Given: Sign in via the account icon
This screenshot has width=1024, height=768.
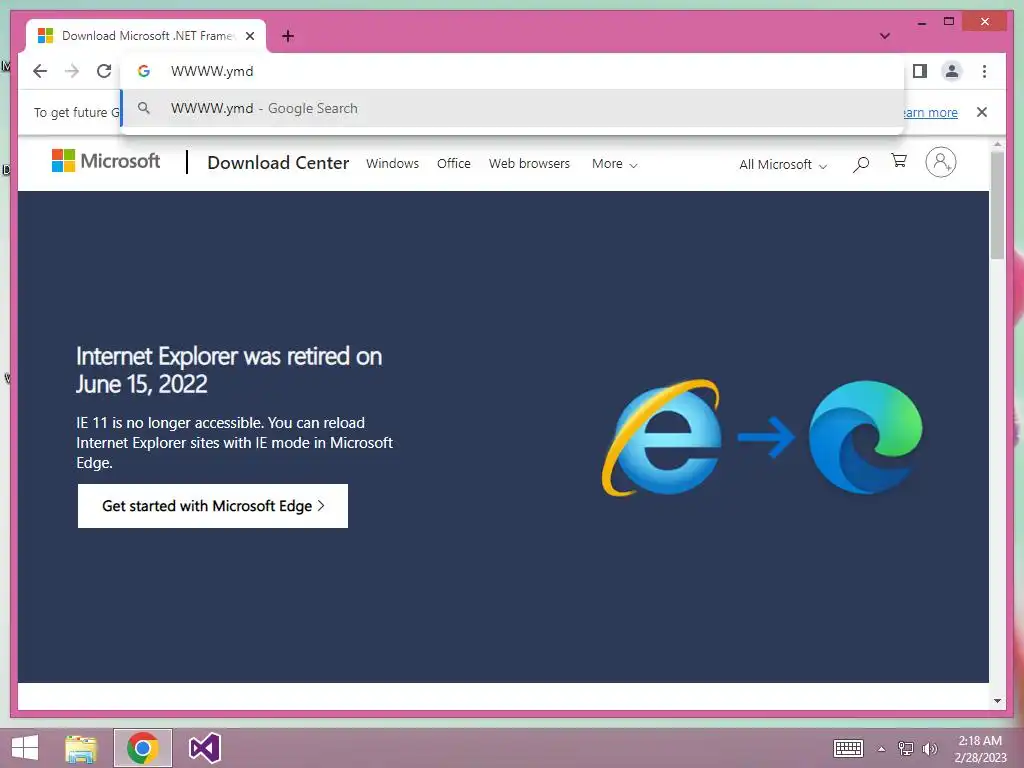Looking at the screenshot, I should (940, 162).
